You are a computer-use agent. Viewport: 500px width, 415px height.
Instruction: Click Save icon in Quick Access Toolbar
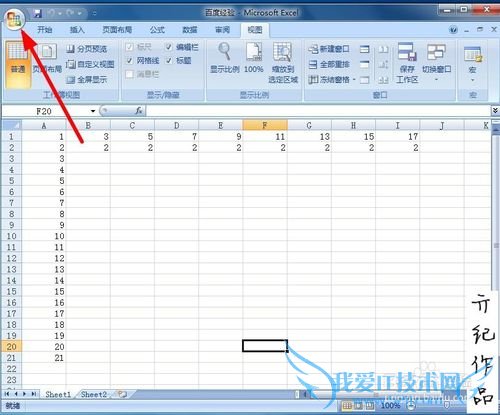tap(38, 13)
